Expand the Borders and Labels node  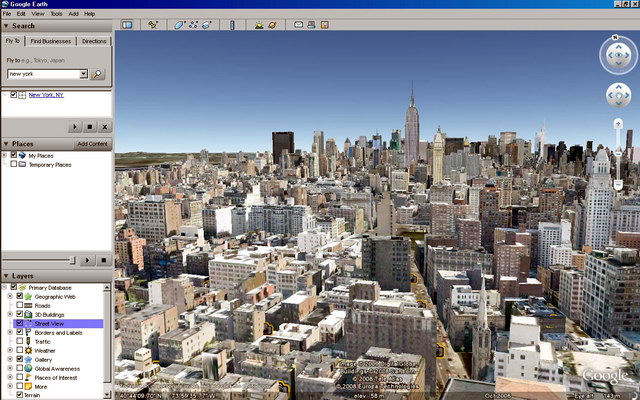(10, 332)
